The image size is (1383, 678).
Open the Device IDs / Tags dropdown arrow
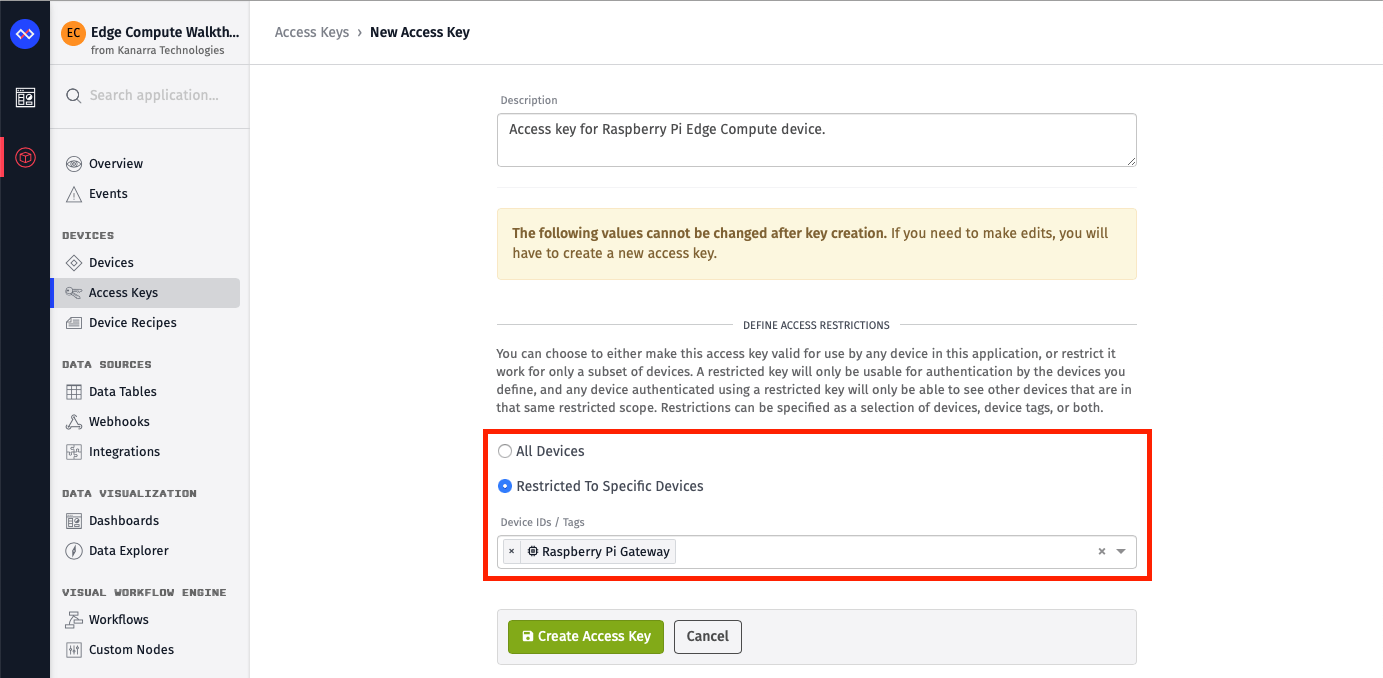(x=1121, y=552)
